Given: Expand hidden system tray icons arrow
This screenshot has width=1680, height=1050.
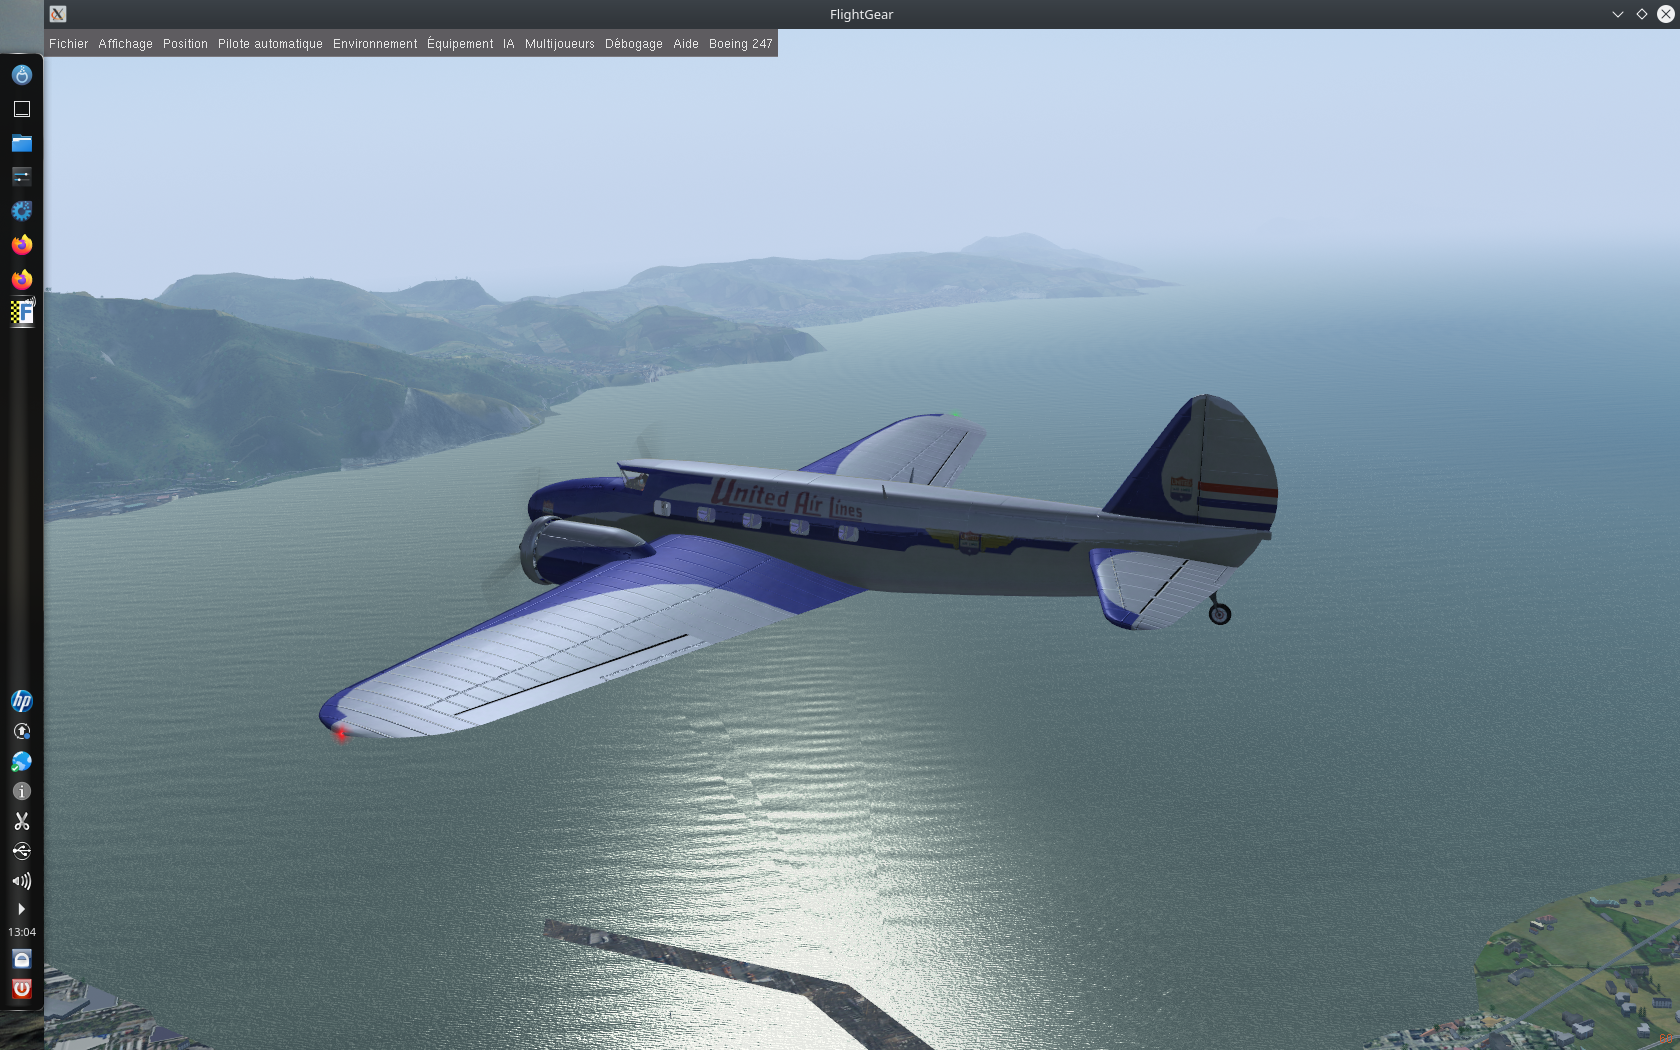Looking at the screenshot, I should pyautogui.click(x=21, y=909).
